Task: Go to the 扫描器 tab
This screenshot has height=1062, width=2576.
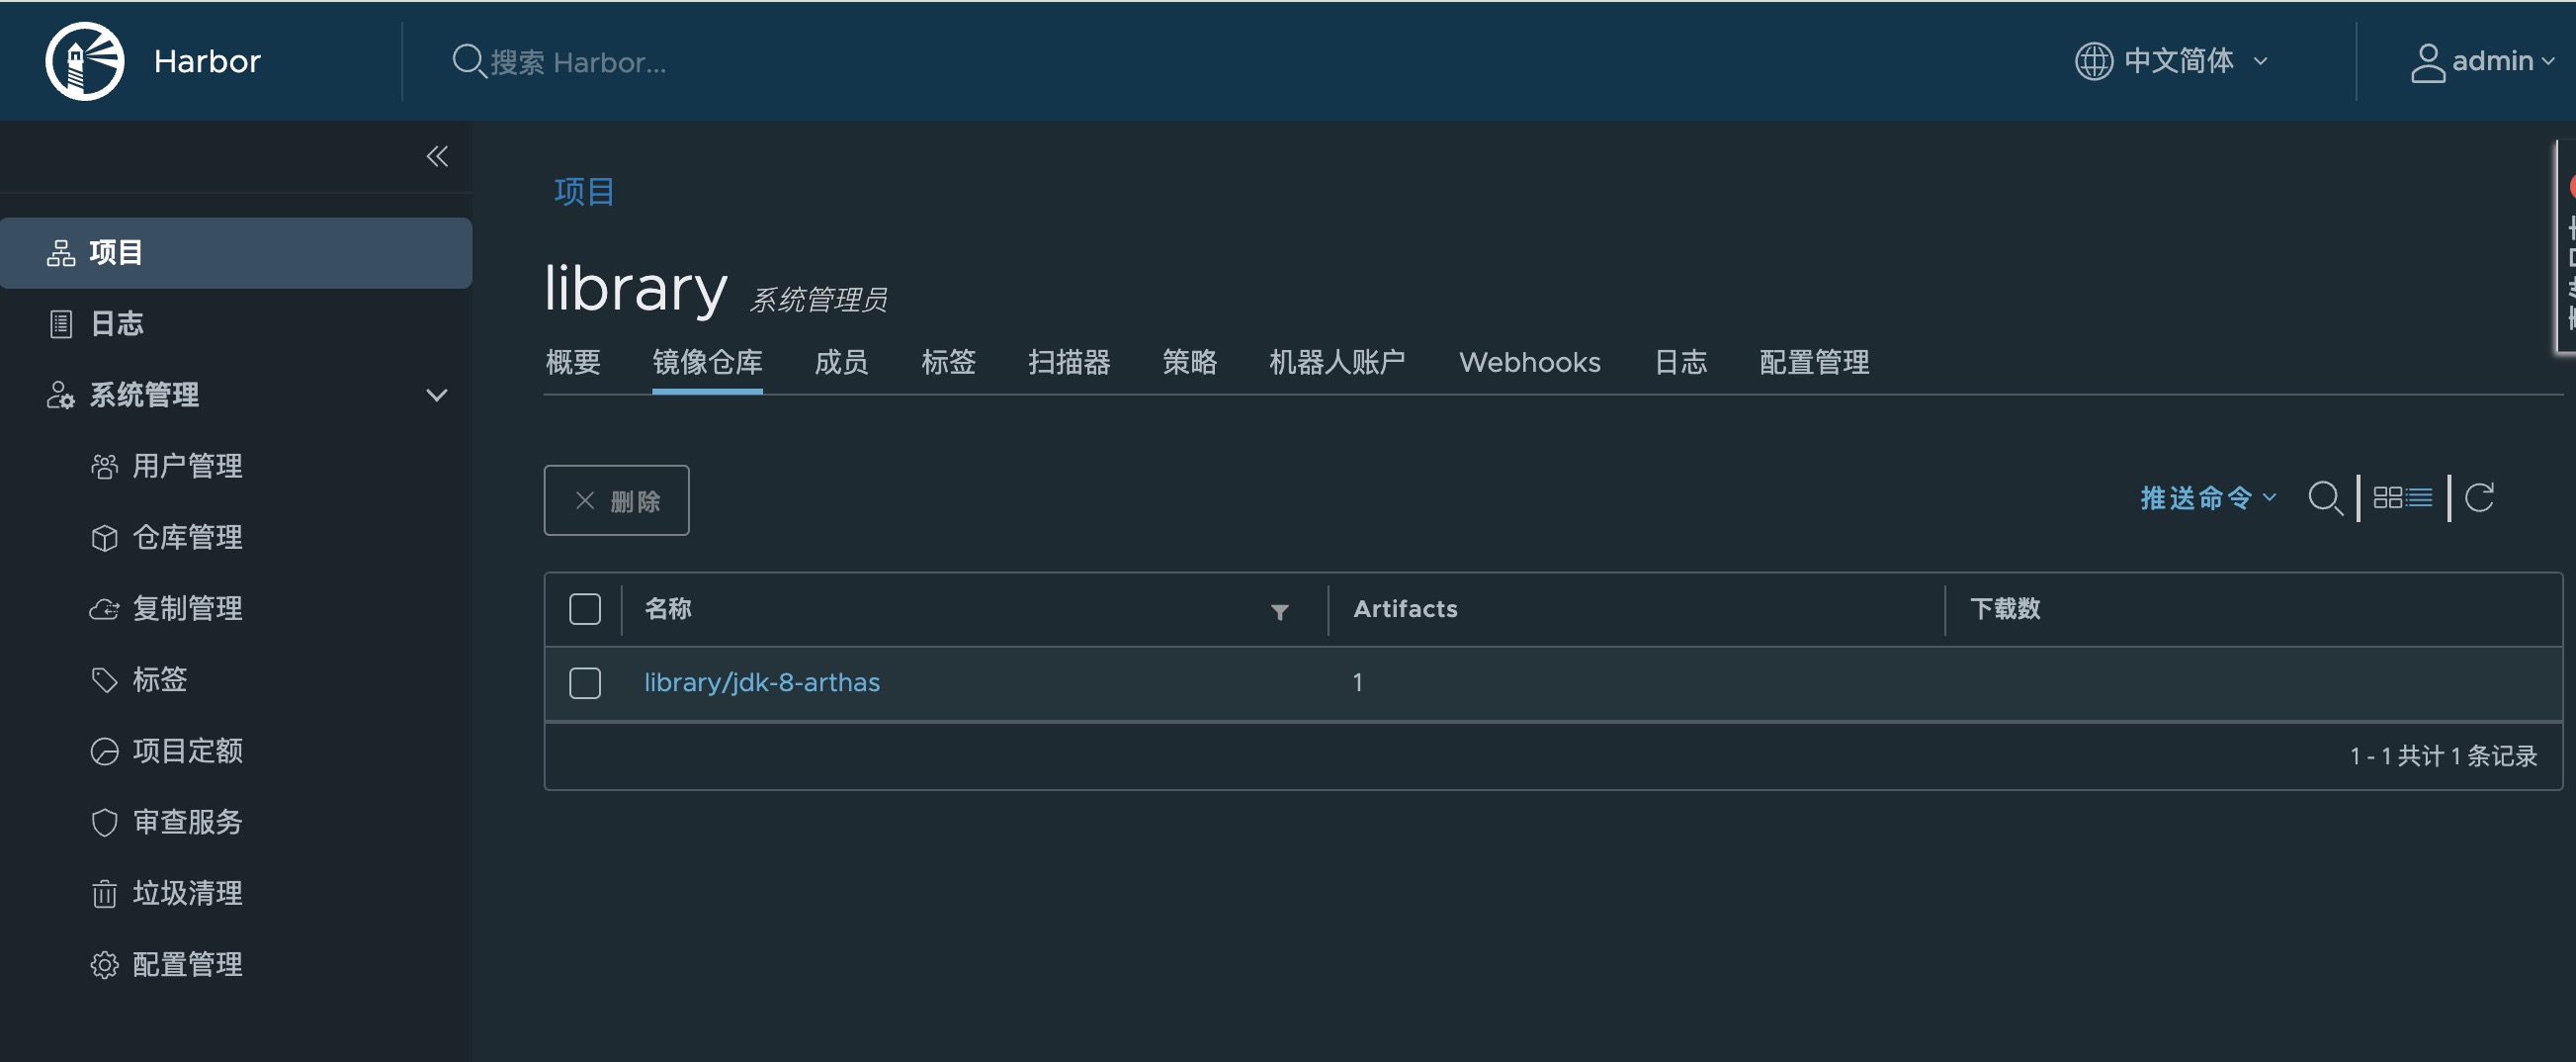Action: pyautogui.click(x=1069, y=362)
